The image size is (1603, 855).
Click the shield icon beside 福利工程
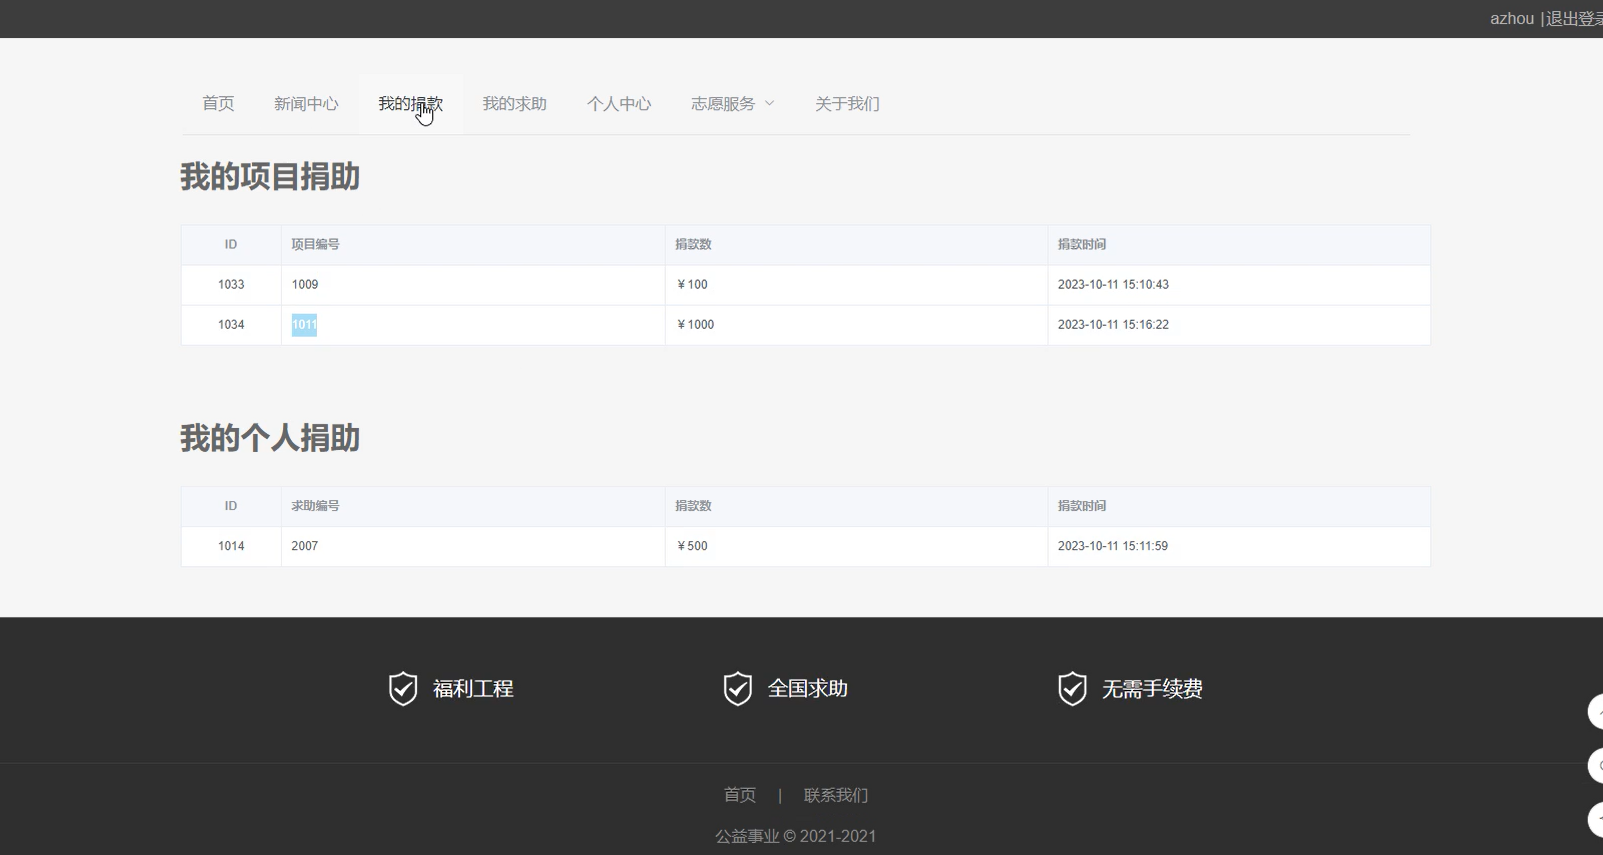pos(403,689)
